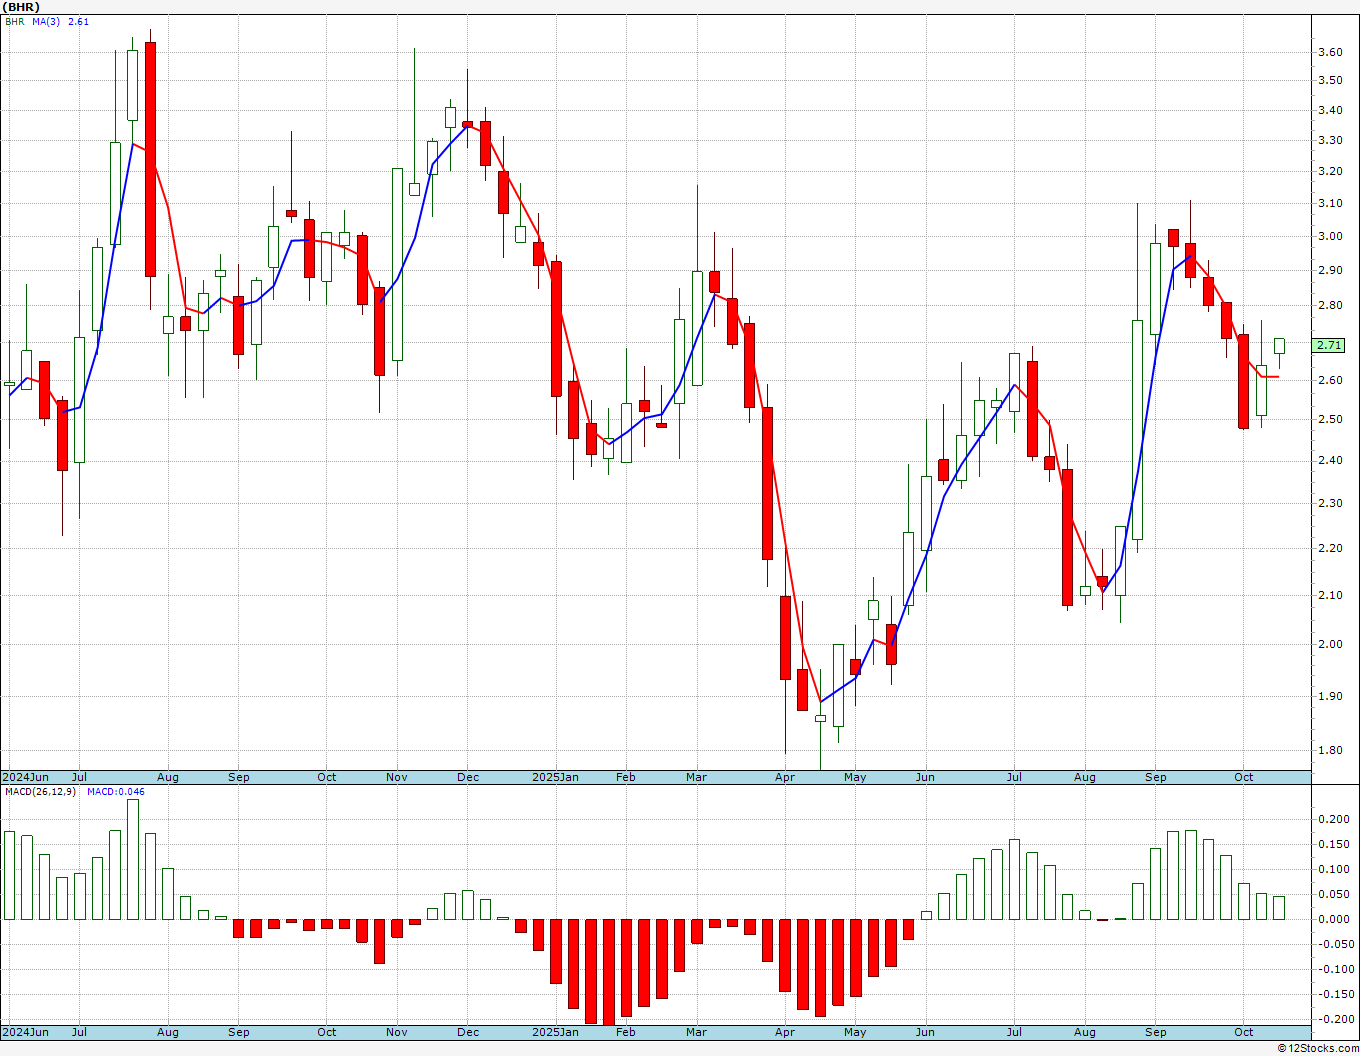
Task: Click the 1.80 price axis label
Action: [1330, 750]
